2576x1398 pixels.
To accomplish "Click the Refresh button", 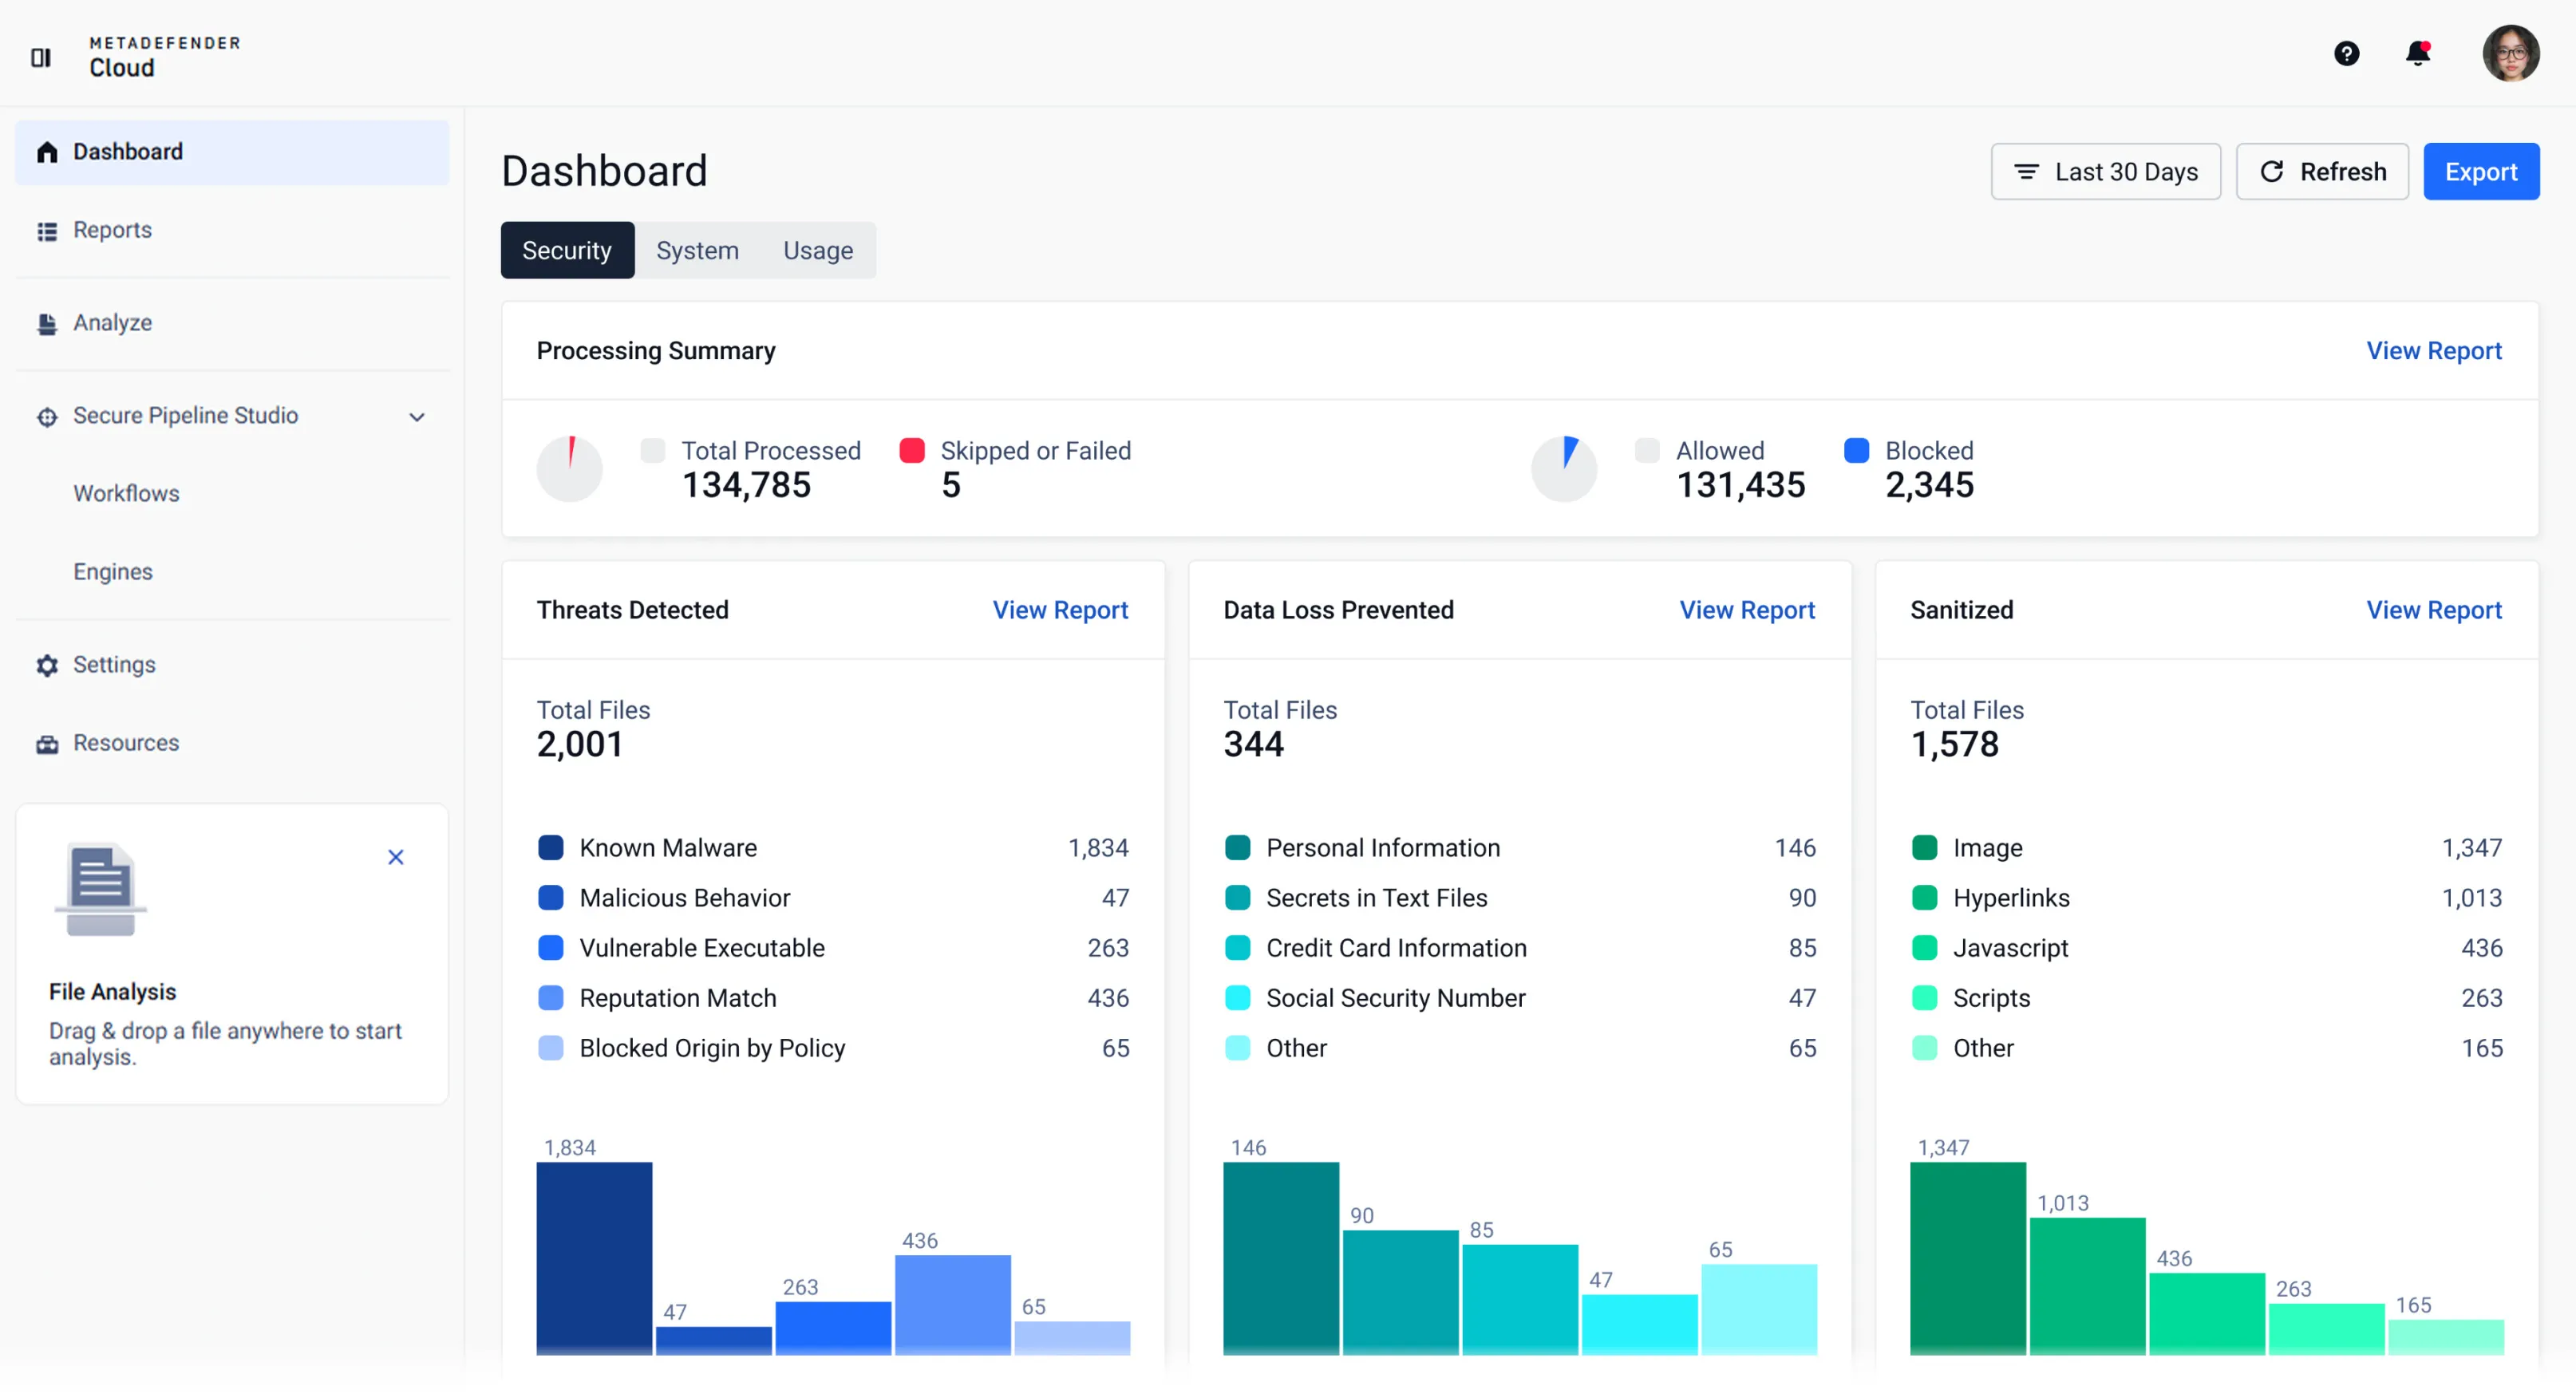I will [x=2322, y=172].
